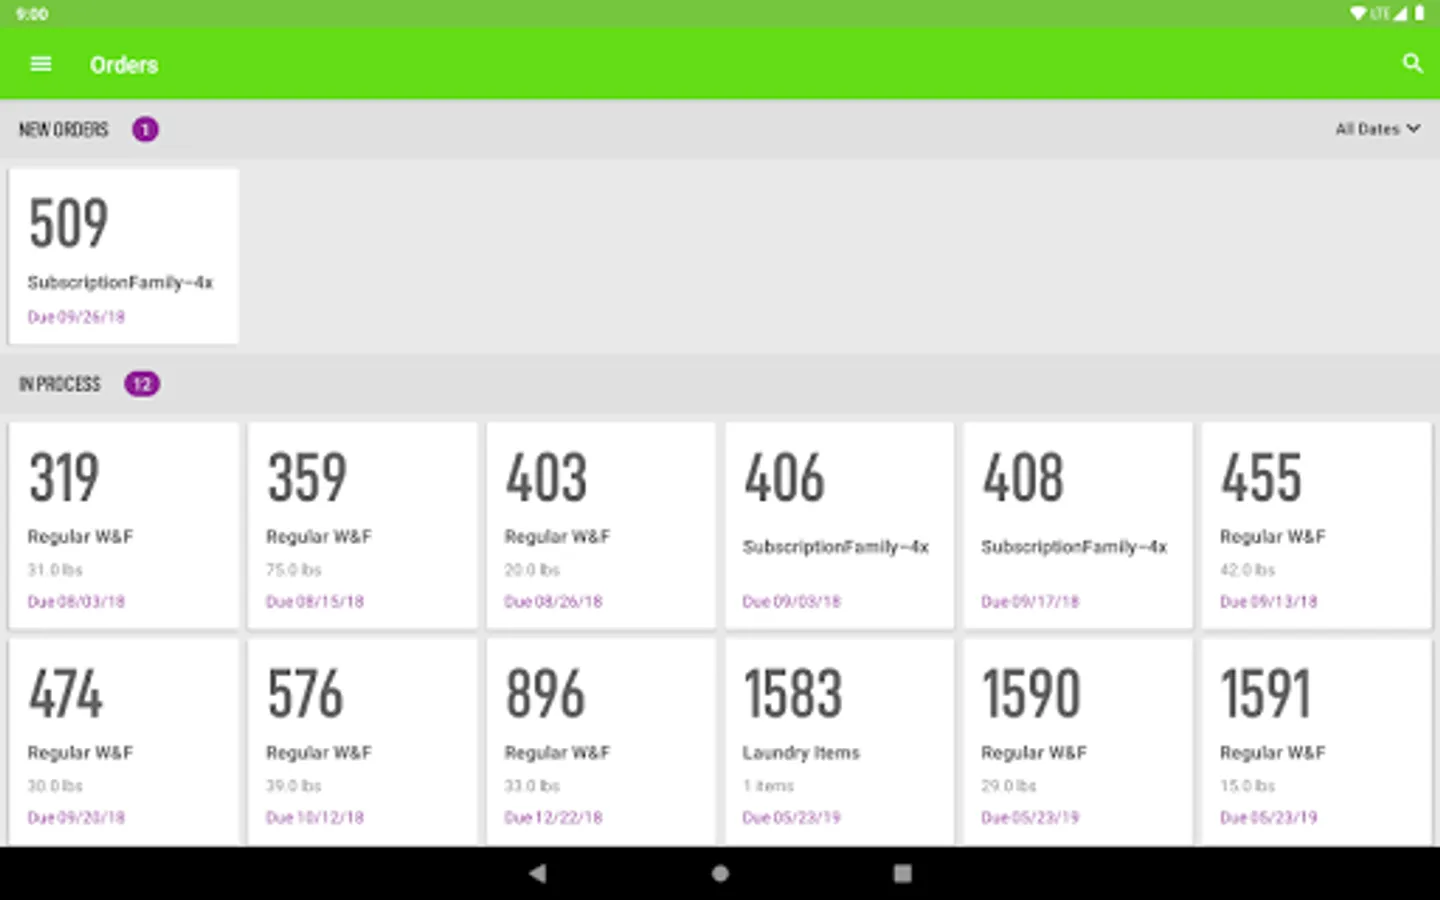This screenshot has height=900, width=1440.
Task: Tap the battery status icon
Action: point(1419,14)
